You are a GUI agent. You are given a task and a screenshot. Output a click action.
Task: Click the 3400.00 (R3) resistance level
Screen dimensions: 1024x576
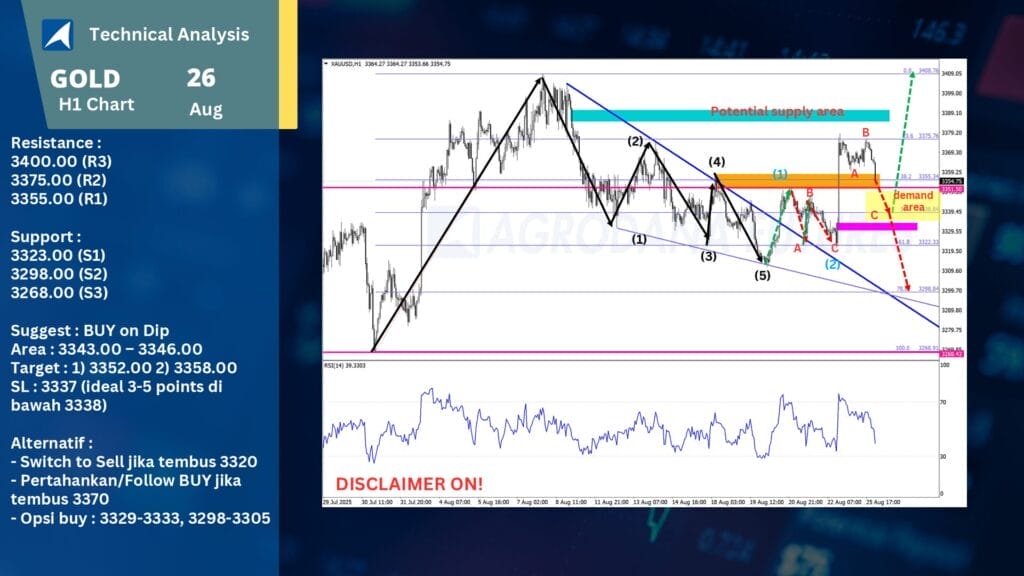tap(61, 161)
